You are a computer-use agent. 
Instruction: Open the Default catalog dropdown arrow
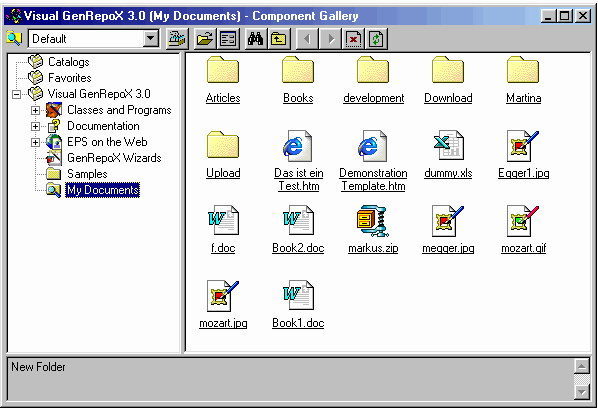click(x=151, y=39)
